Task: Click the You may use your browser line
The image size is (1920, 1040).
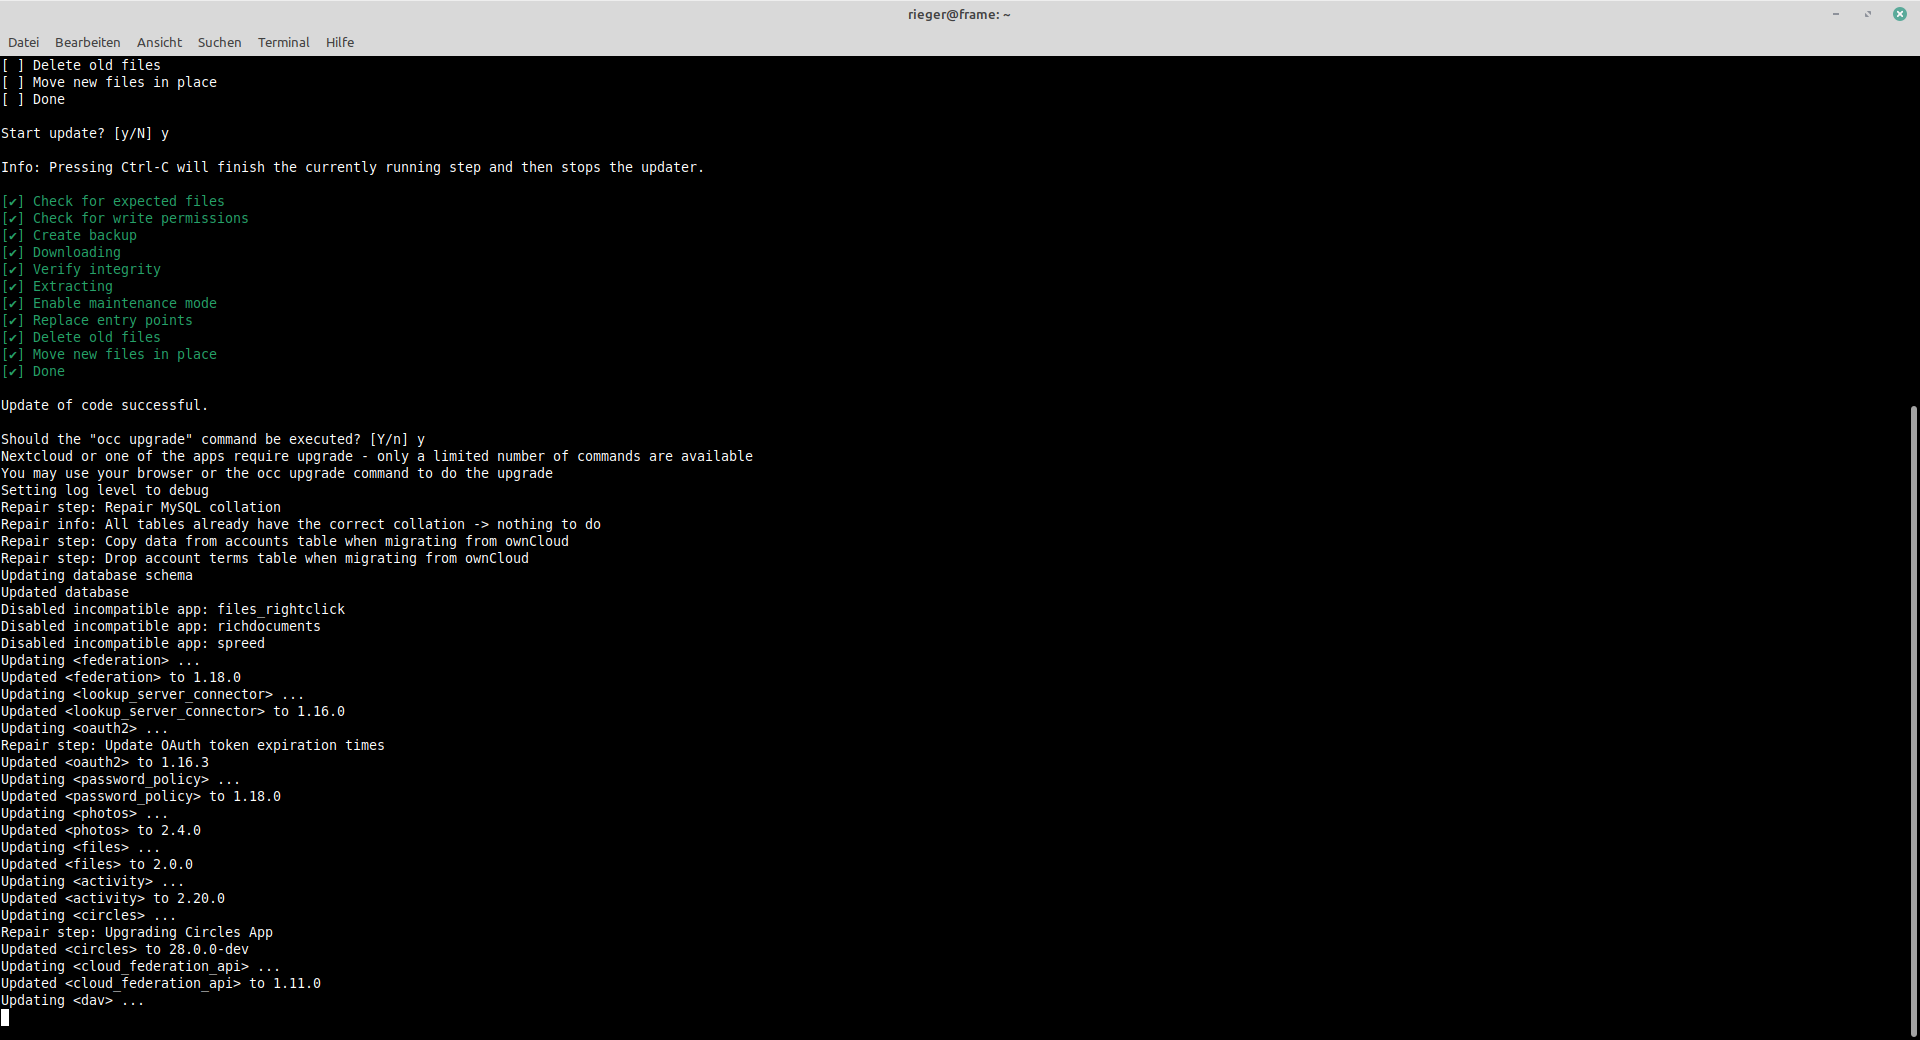Action: [277, 473]
